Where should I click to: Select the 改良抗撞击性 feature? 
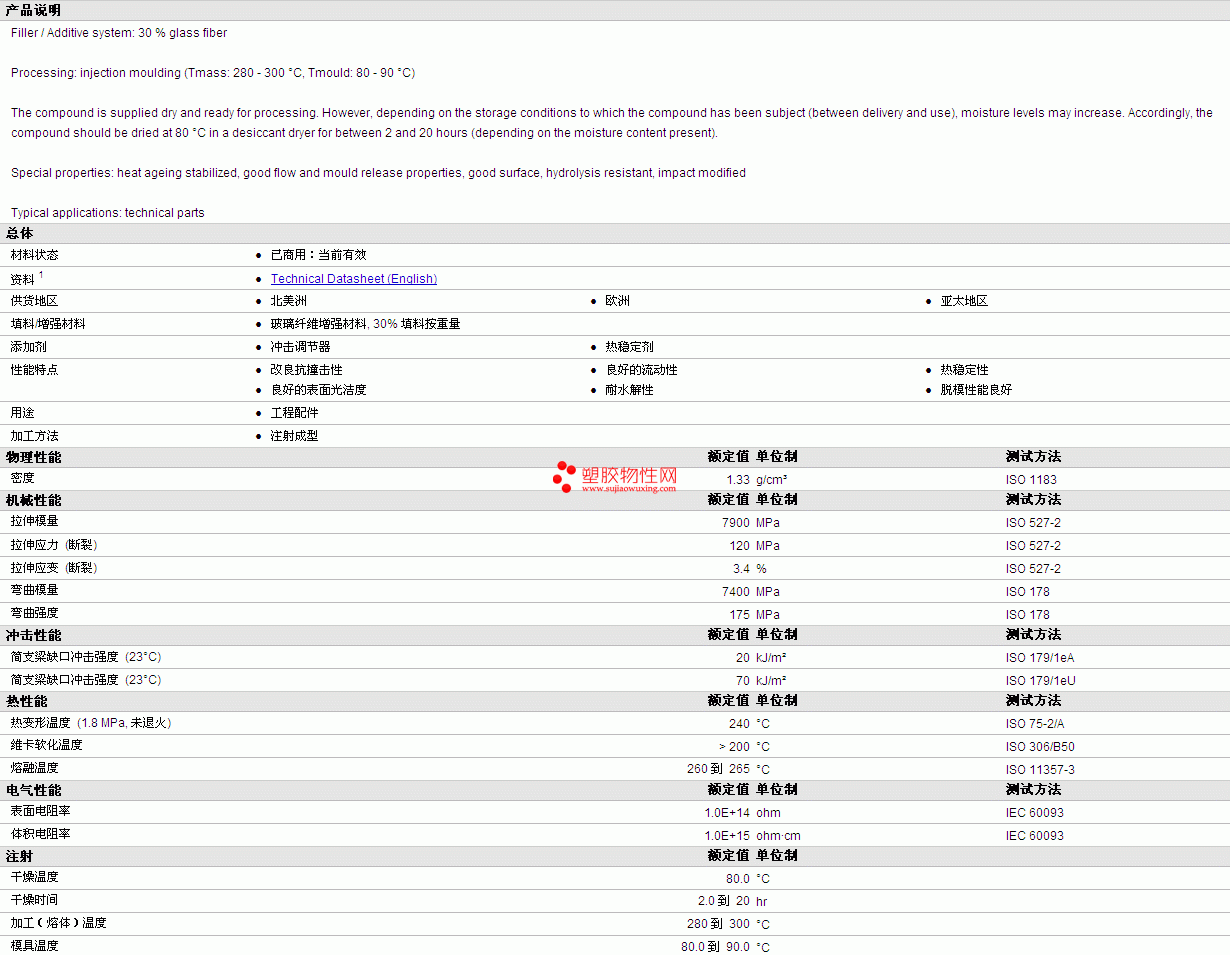pos(307,370)
